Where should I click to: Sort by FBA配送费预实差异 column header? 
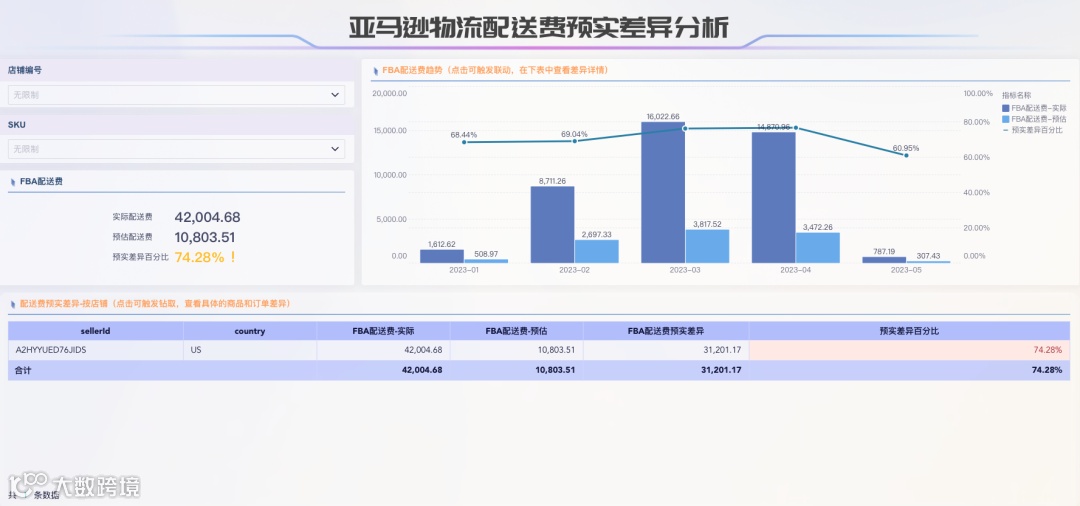pos(666,331)
